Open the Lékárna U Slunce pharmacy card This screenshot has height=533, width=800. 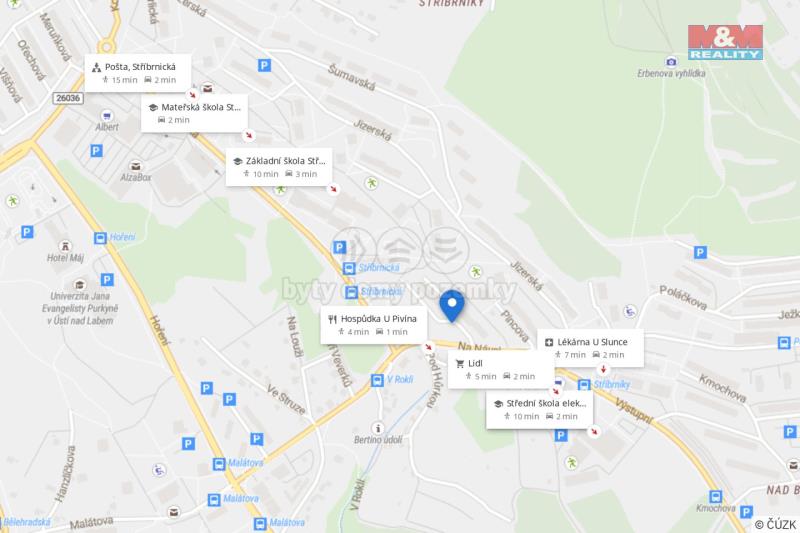590,348
